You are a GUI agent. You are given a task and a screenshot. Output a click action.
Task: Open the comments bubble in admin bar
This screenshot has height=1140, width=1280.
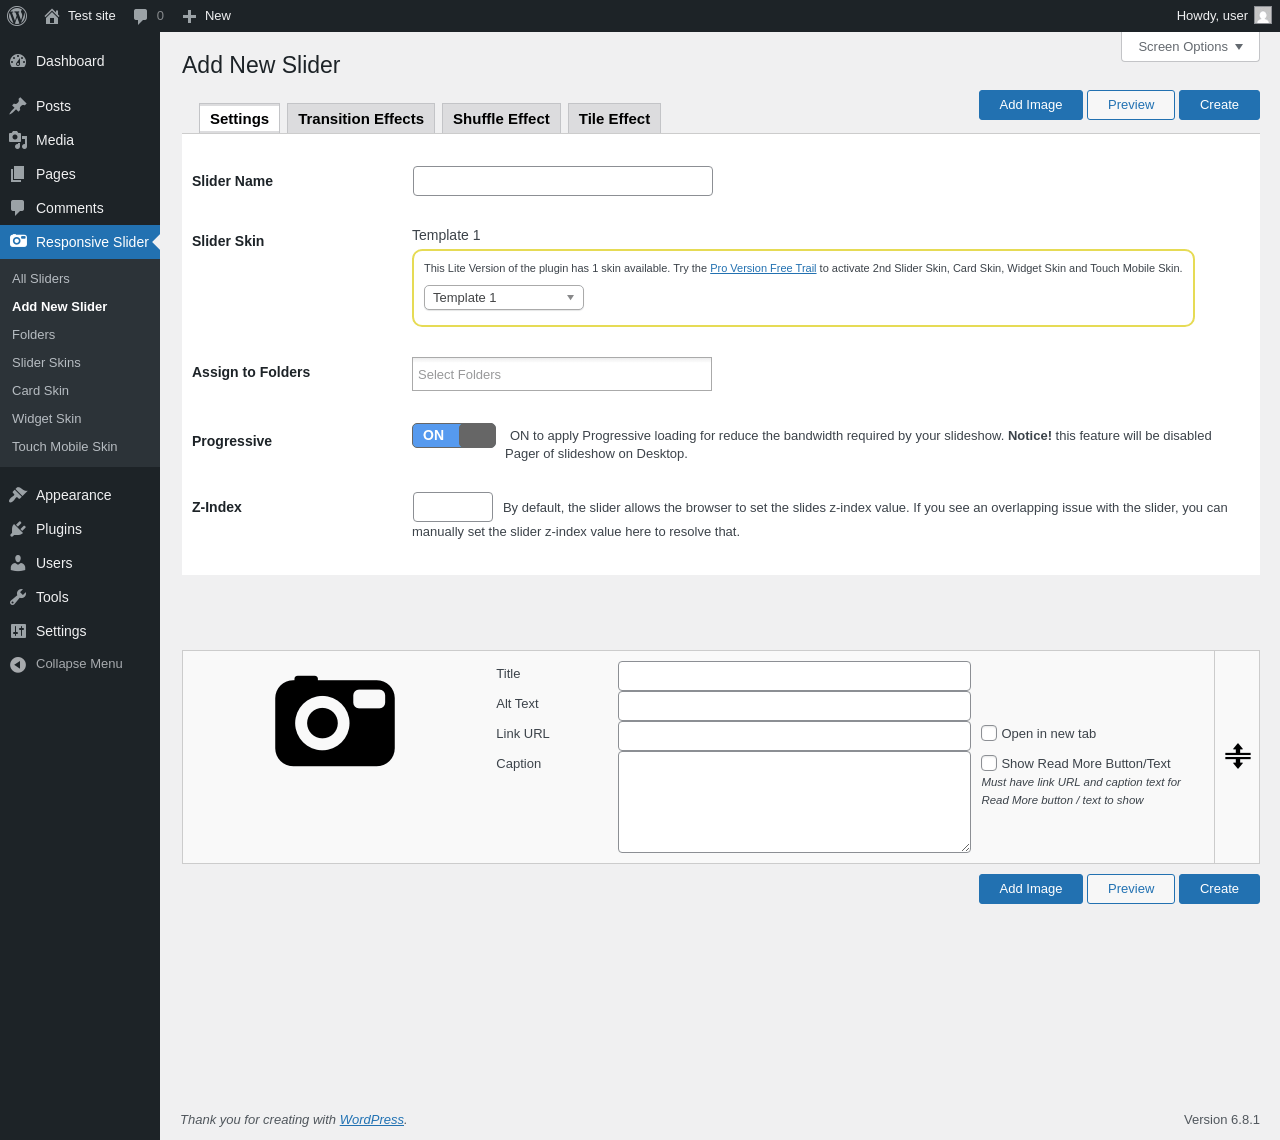click(x=141, y=16)
